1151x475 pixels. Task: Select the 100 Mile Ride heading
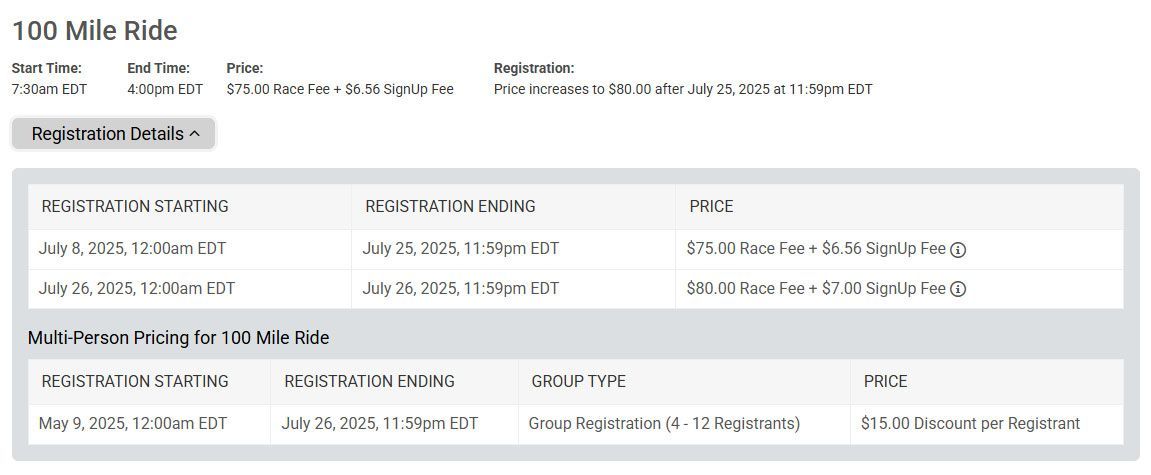(95, 31)
